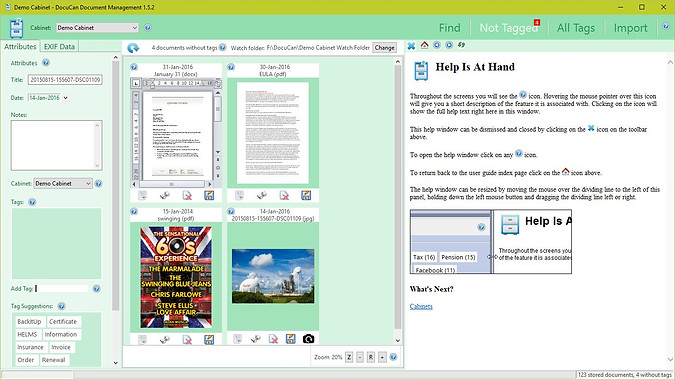Screen dimensions: 675x380
Task: Click the help panel back arrow icon
Action: pos(437,45)
